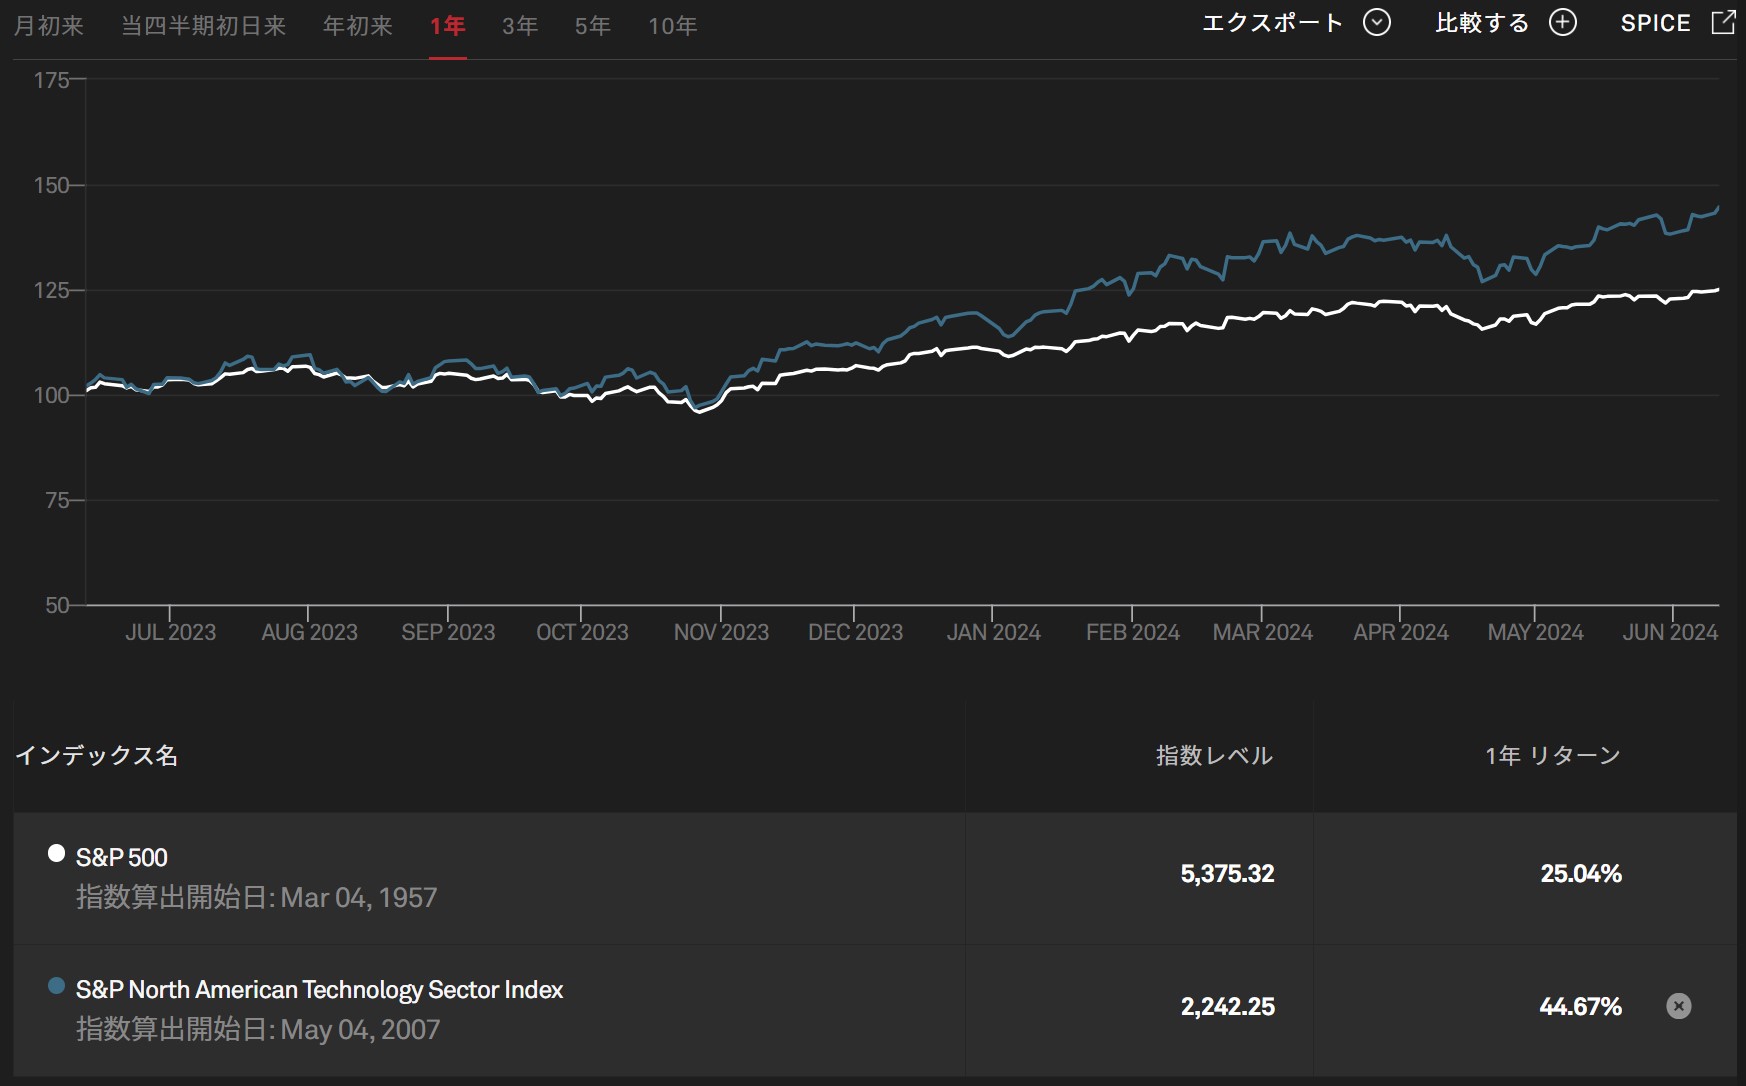Viewport: 1746px width, 1086px height.
Task: Click the エクスポート label
Action: pyautogui.click(x=1272, y=23)
